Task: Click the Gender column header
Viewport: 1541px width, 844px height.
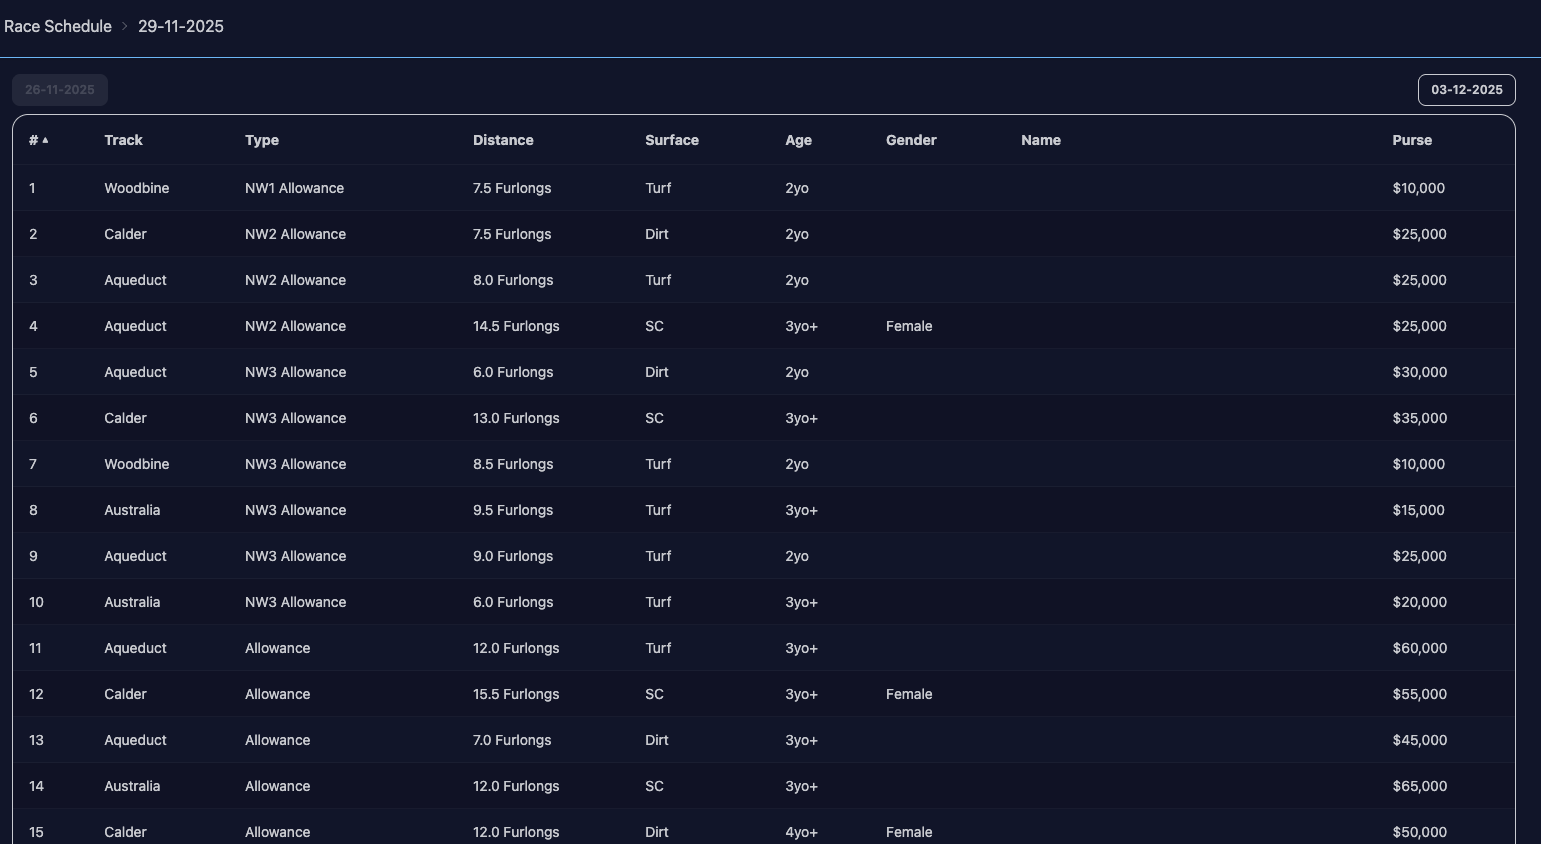Action: click(x=911, y=140)
